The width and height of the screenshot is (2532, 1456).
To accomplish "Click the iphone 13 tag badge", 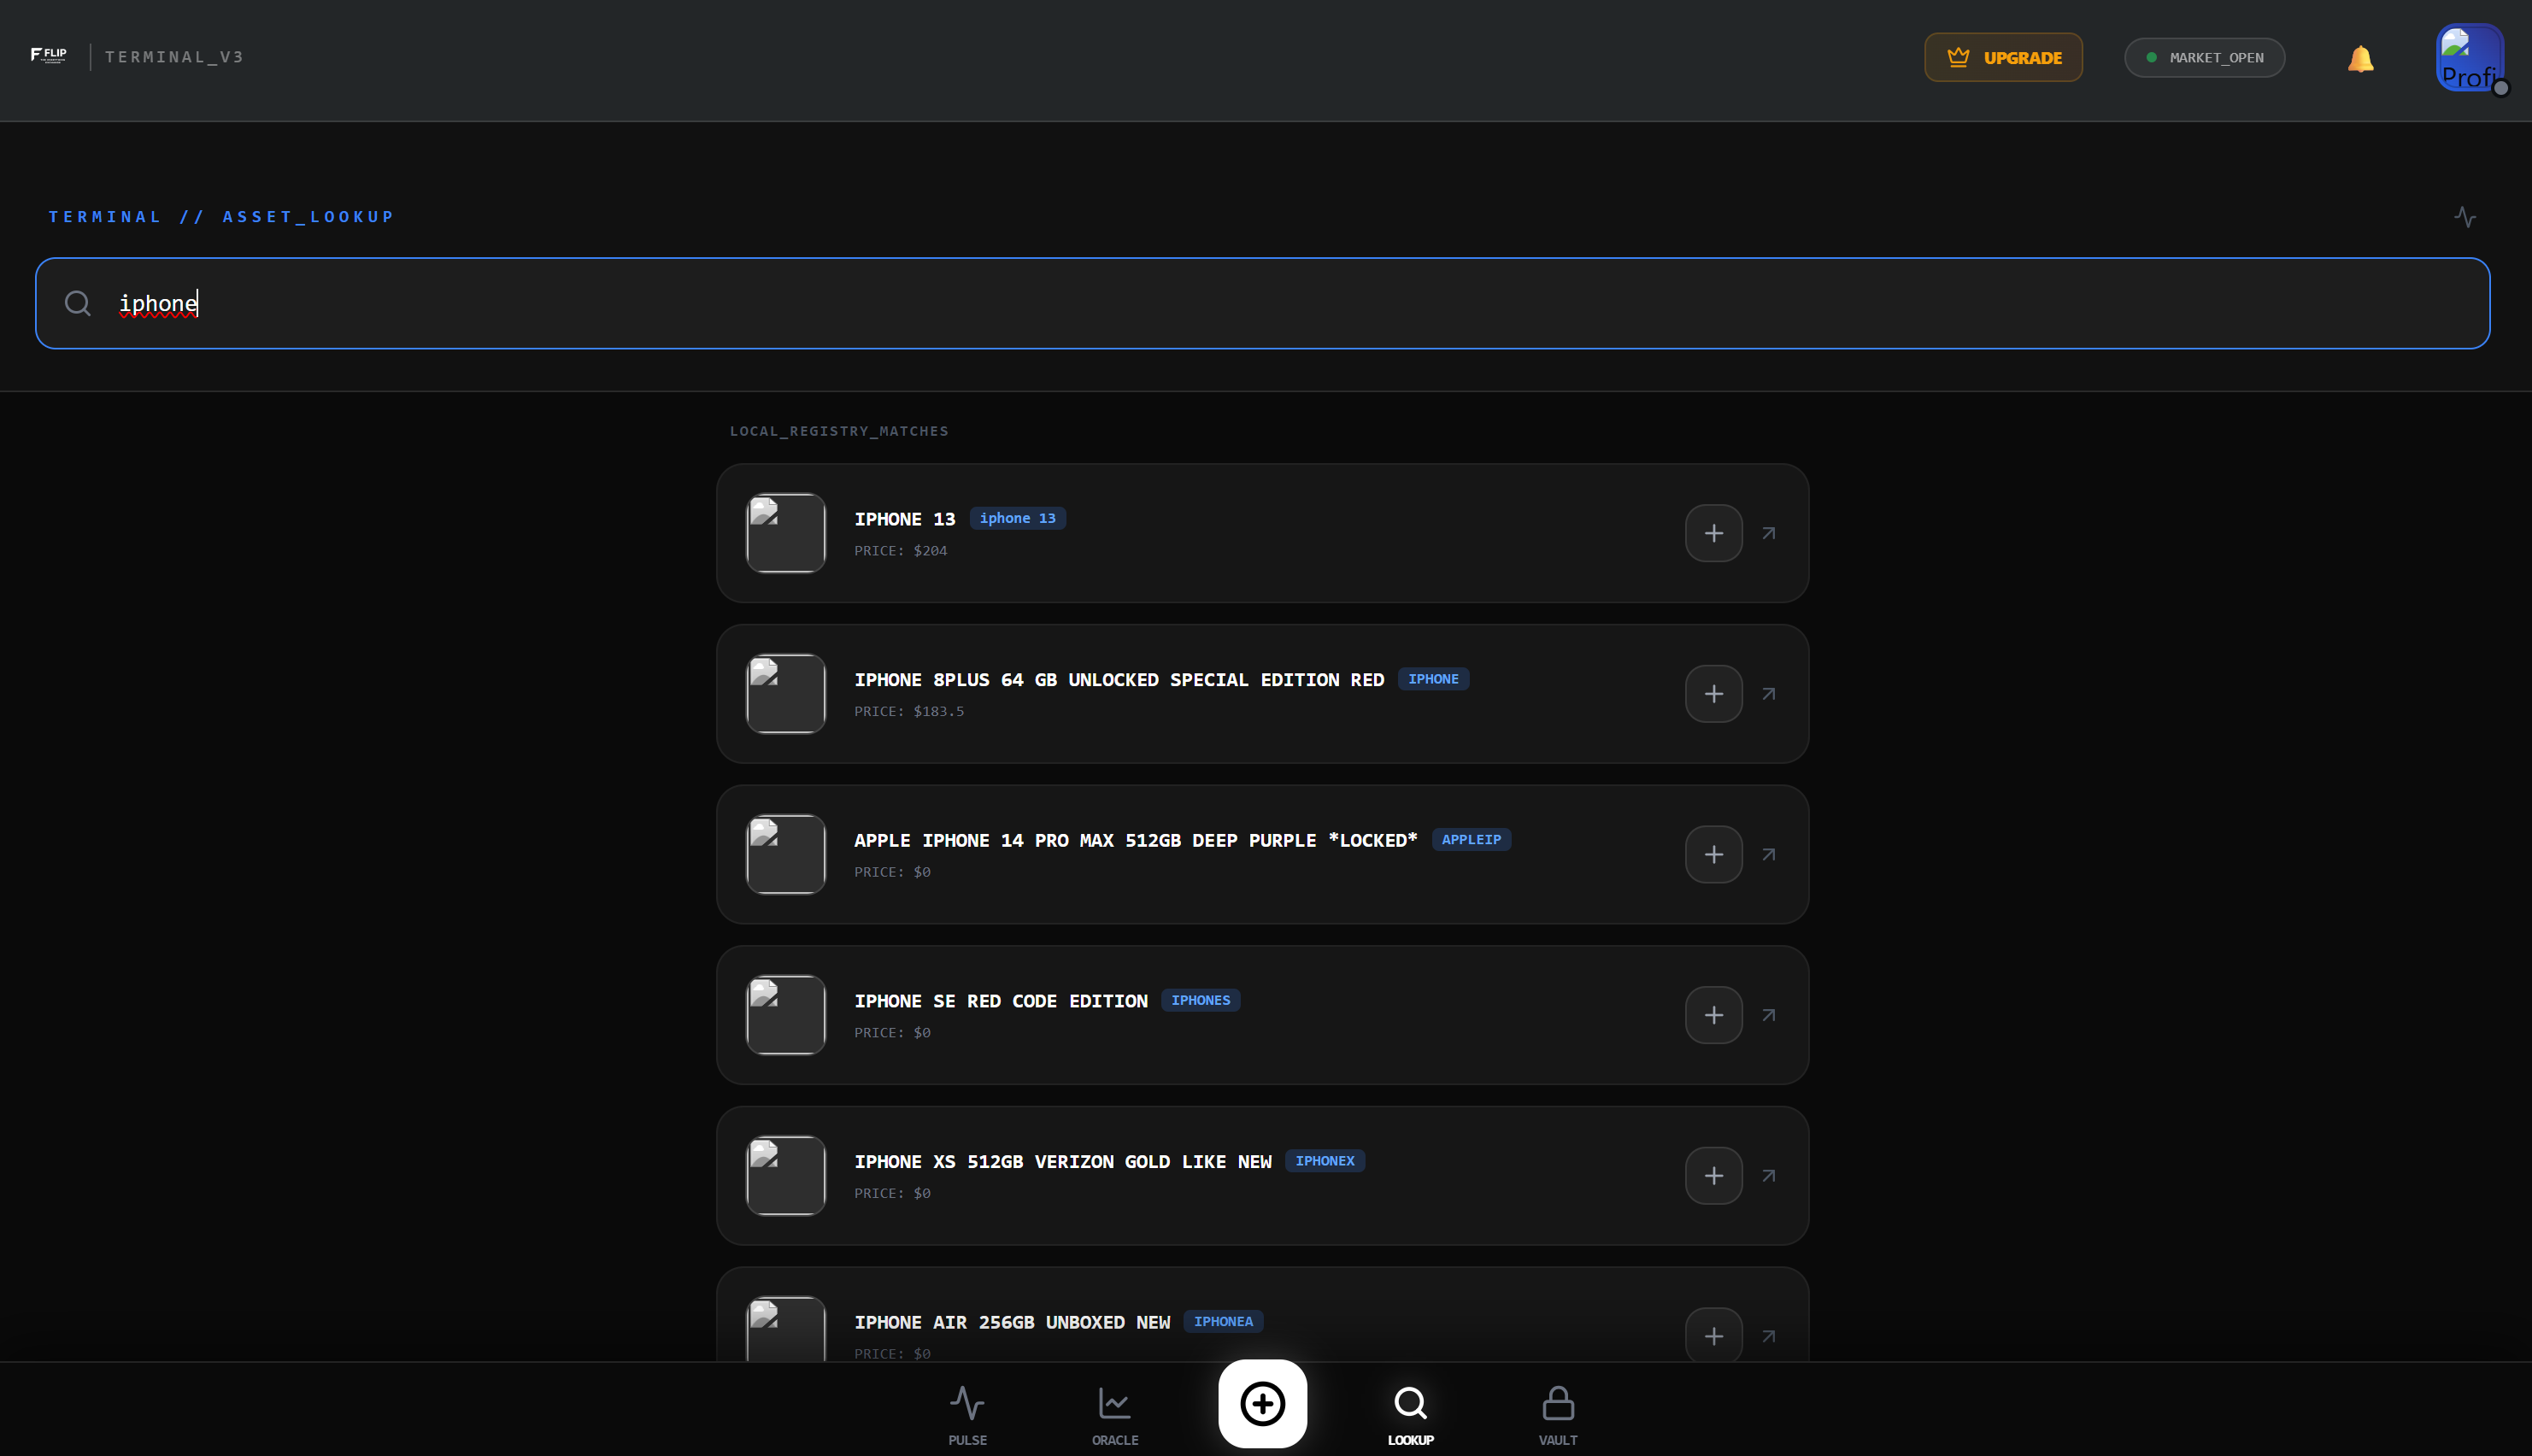I will click(x=1017, y=518).
